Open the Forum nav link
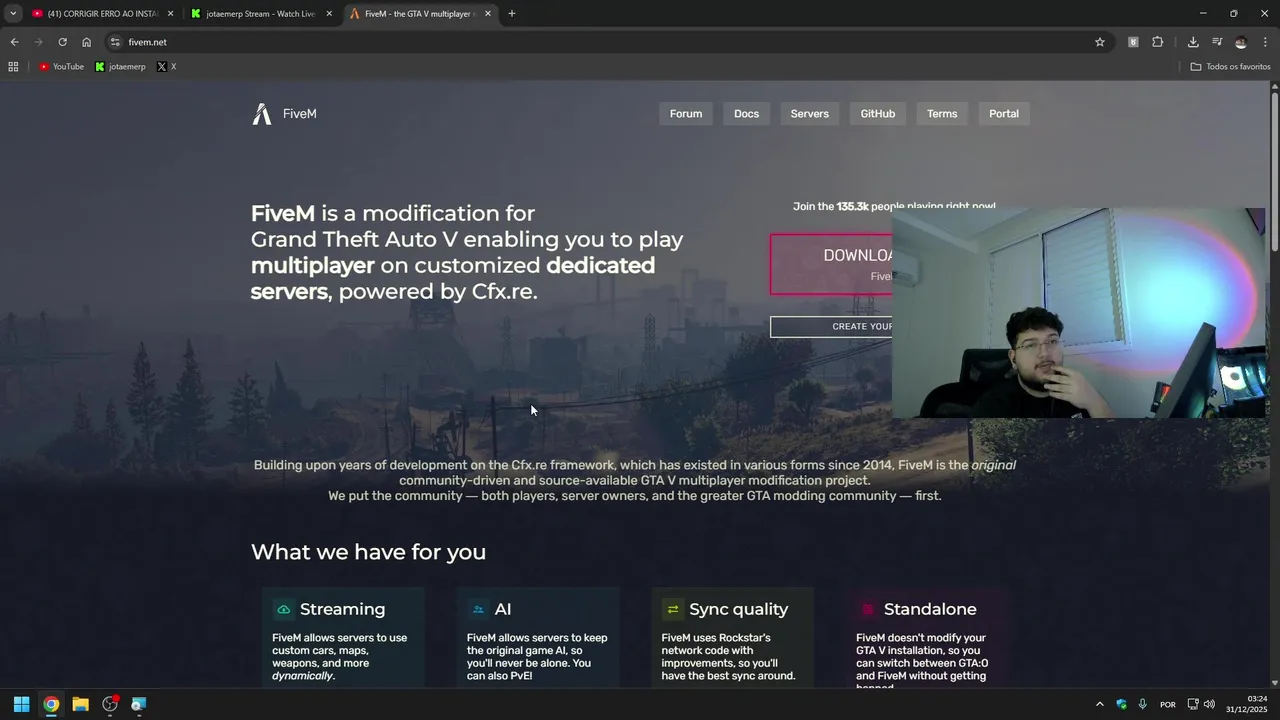 (x=686, y=114)
